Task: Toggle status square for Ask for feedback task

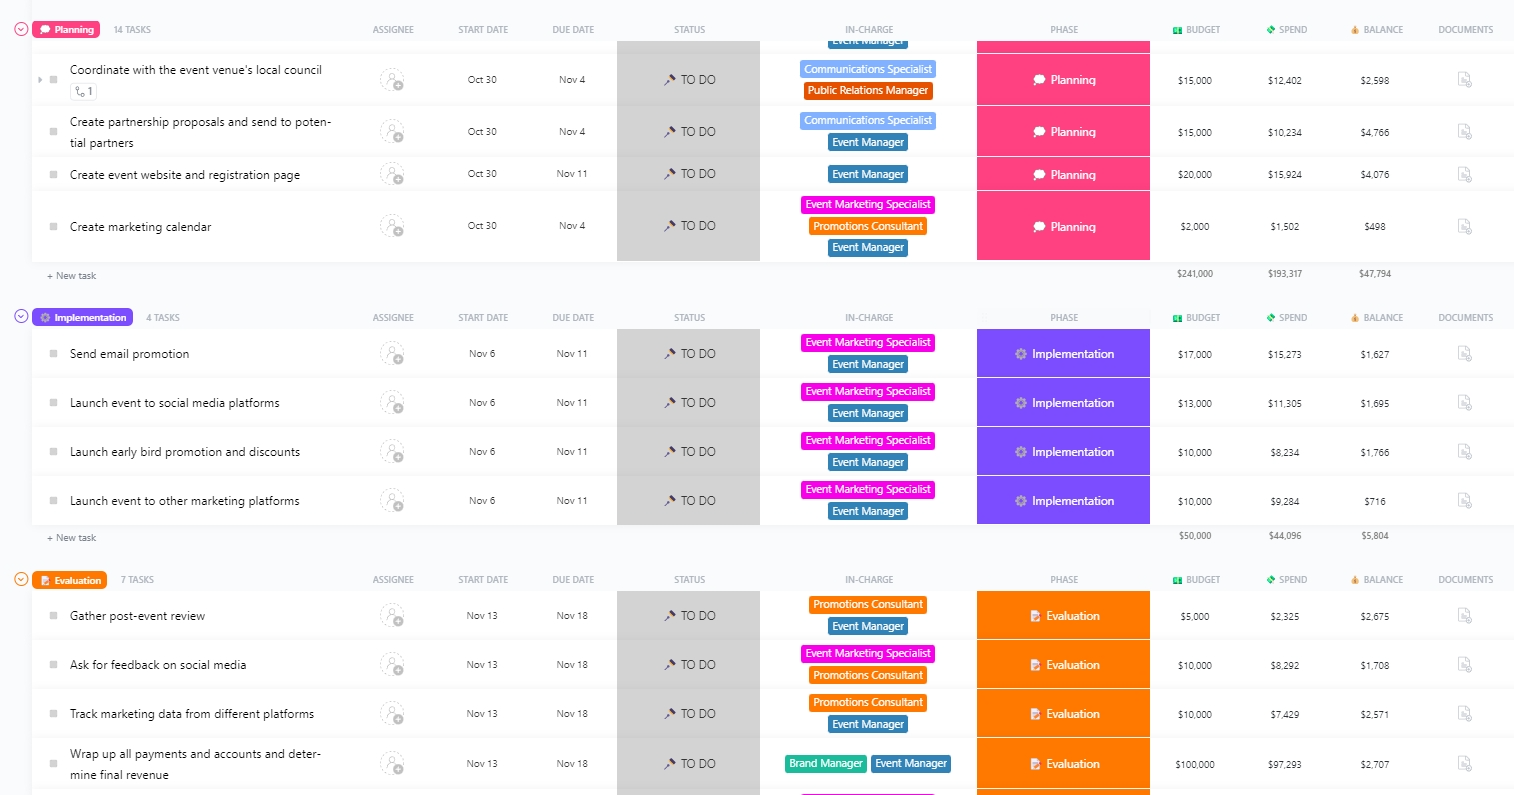Action: coord(53,665)
